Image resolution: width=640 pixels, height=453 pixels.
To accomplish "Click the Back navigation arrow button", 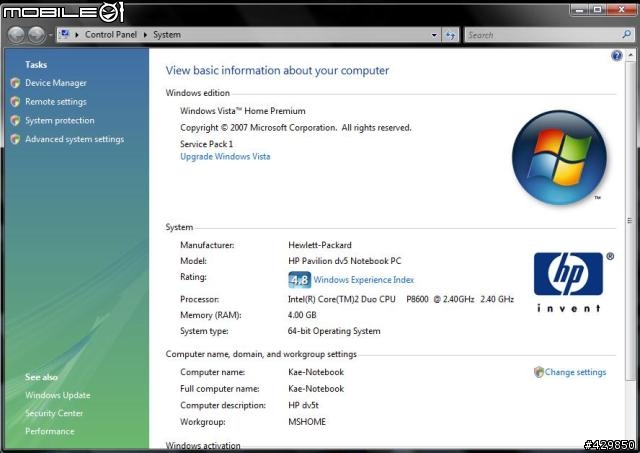I will [x=16, y=35].
